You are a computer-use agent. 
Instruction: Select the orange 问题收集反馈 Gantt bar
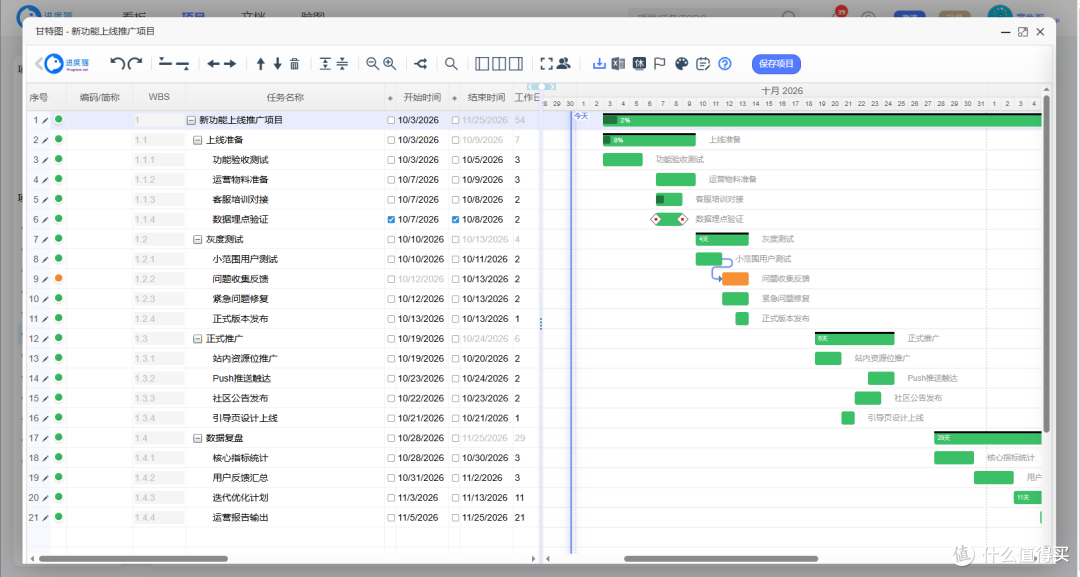735,279
